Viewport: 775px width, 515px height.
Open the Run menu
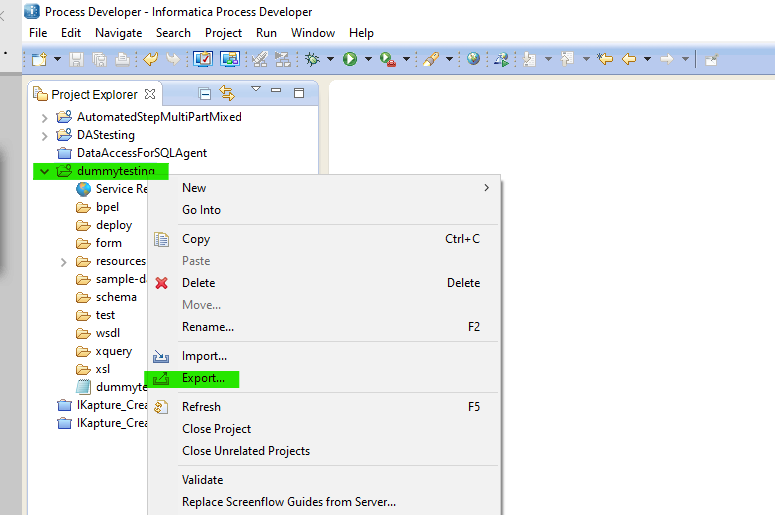266,33
